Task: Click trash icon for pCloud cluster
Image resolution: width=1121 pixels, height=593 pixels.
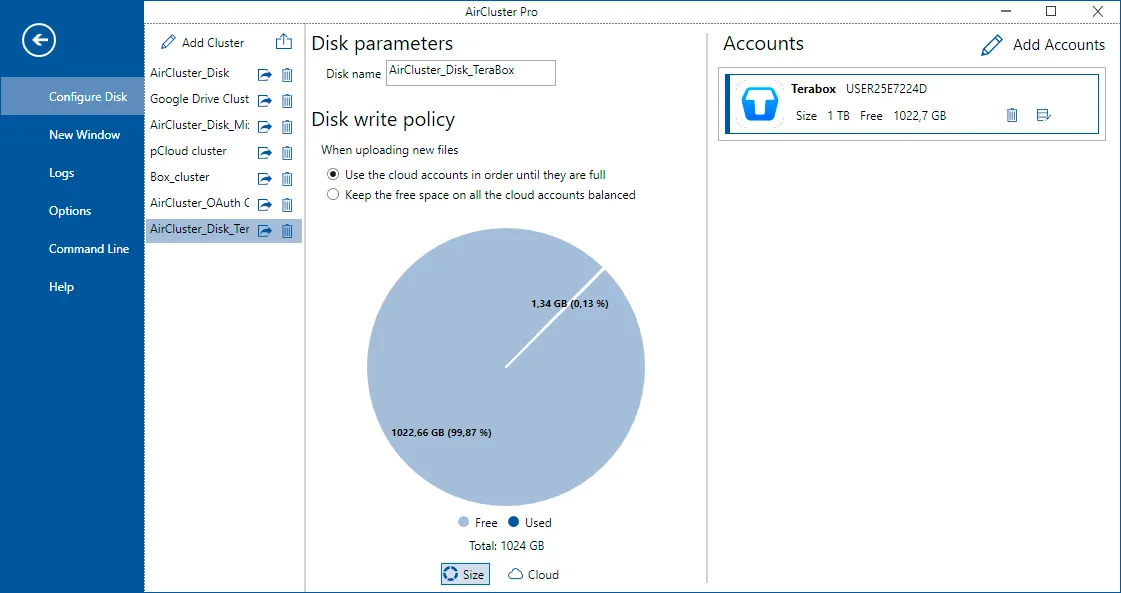Action: (287, 152)
